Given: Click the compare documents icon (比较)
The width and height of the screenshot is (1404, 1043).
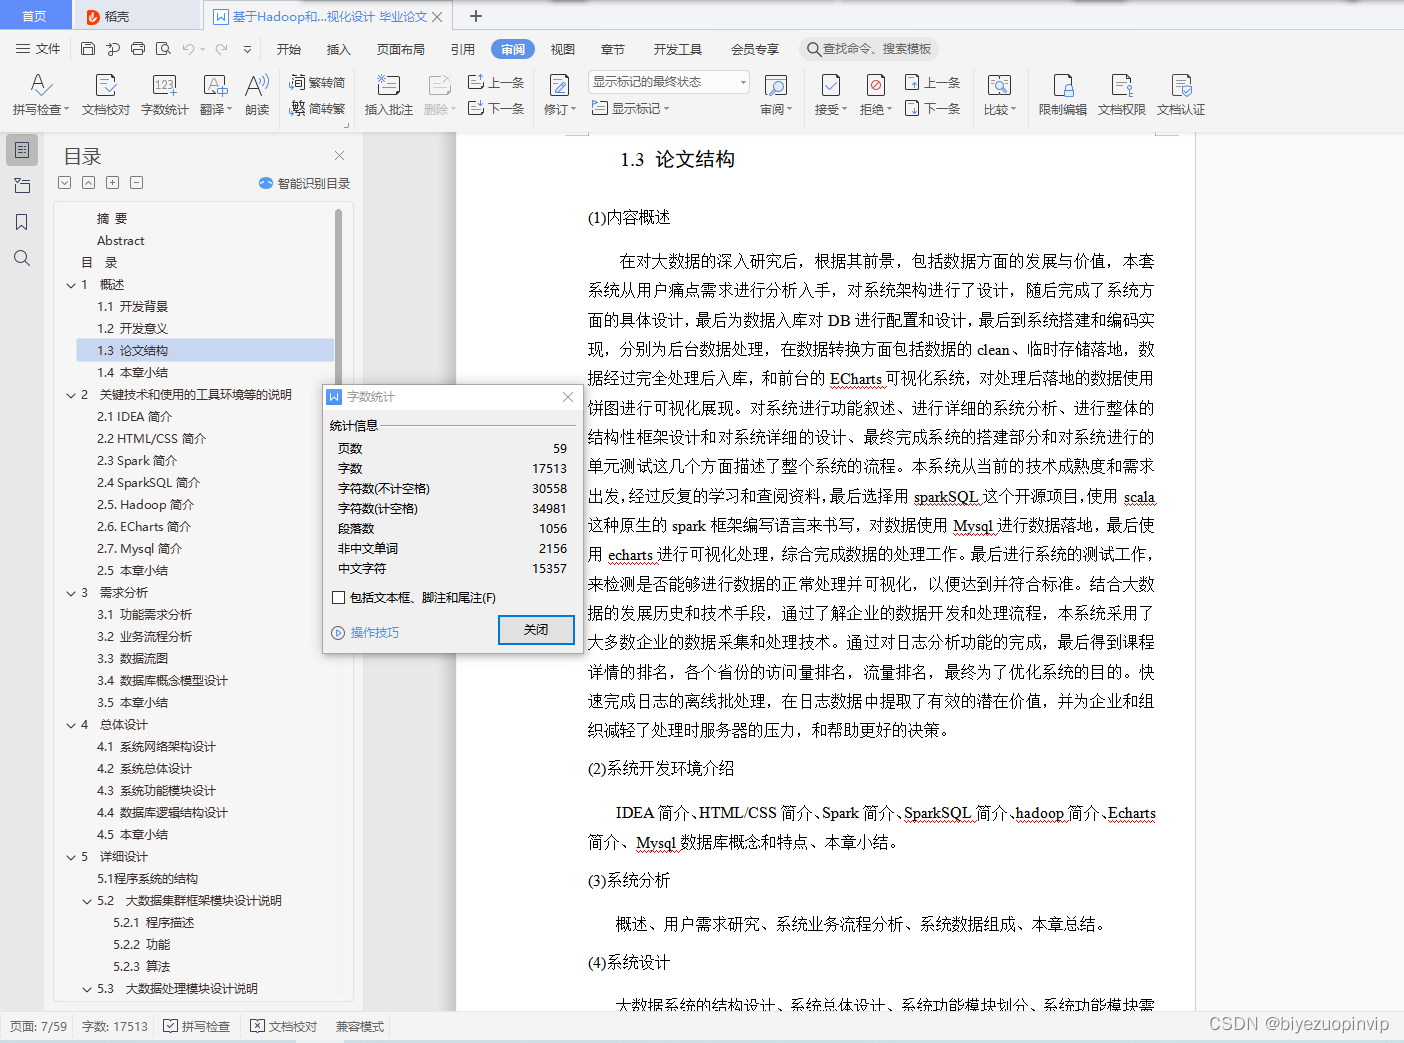Looking at the screenshot, I should coord(999,95).
